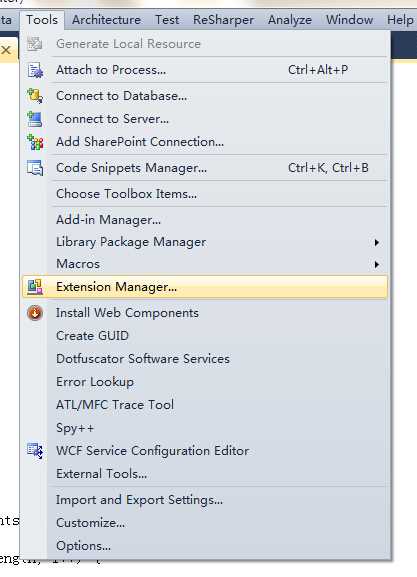Click the Install Web Components download icon
417x577 pixels.
(35, 313)
